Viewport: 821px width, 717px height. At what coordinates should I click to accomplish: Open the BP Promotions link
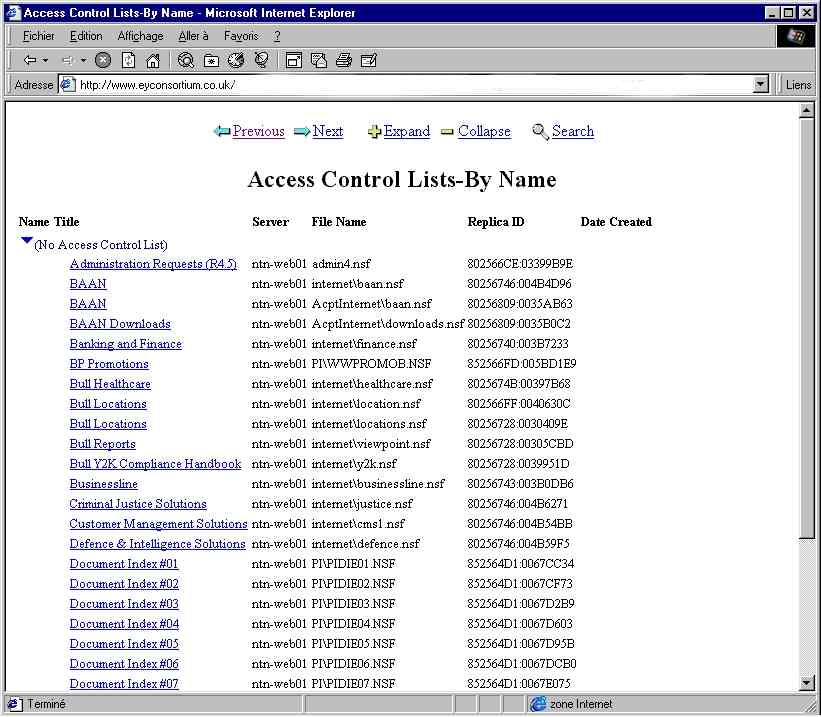[x=109, y=364]
